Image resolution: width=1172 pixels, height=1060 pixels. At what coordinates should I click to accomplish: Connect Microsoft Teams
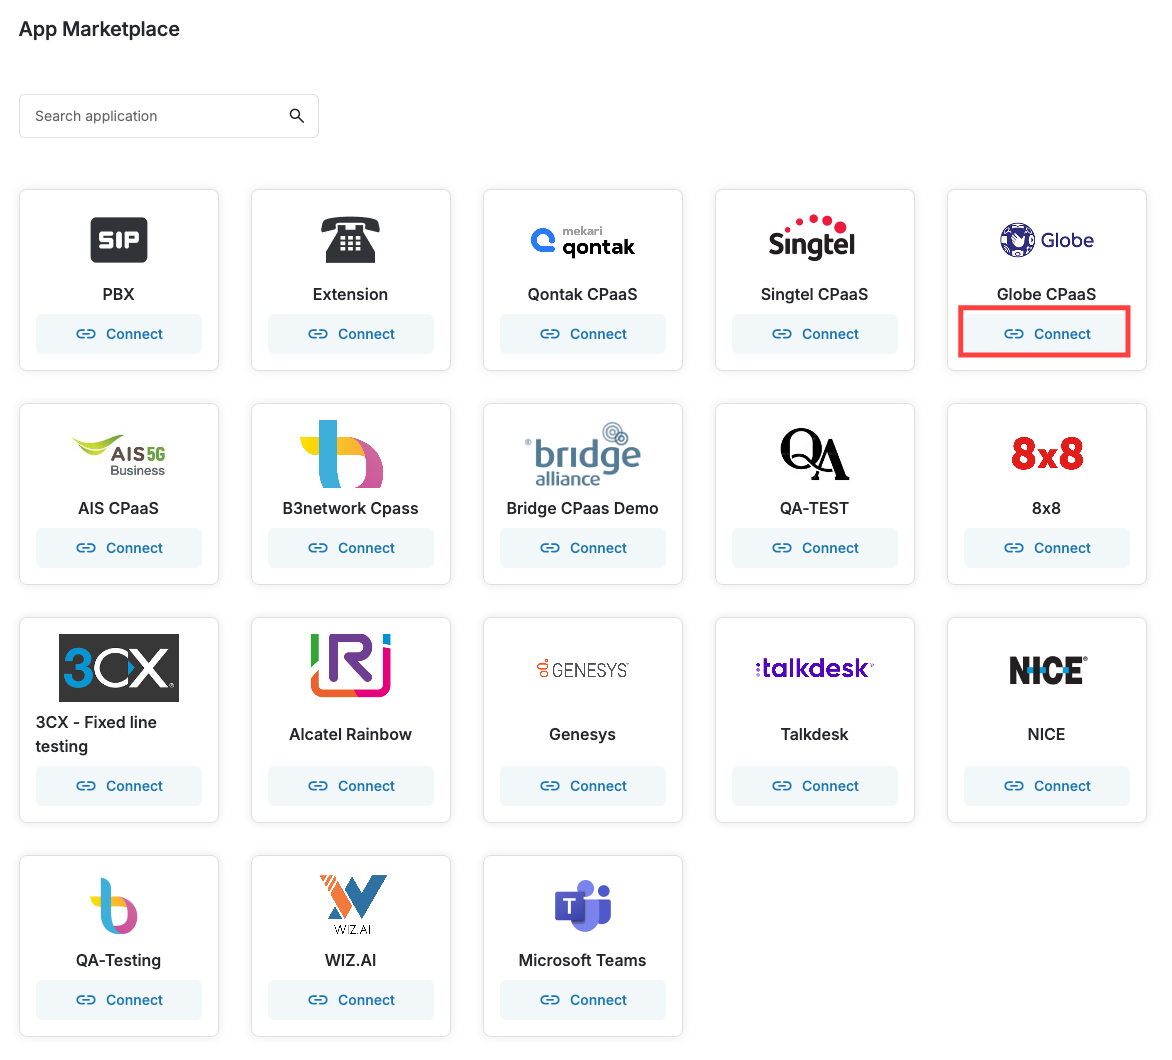[582, 999]
